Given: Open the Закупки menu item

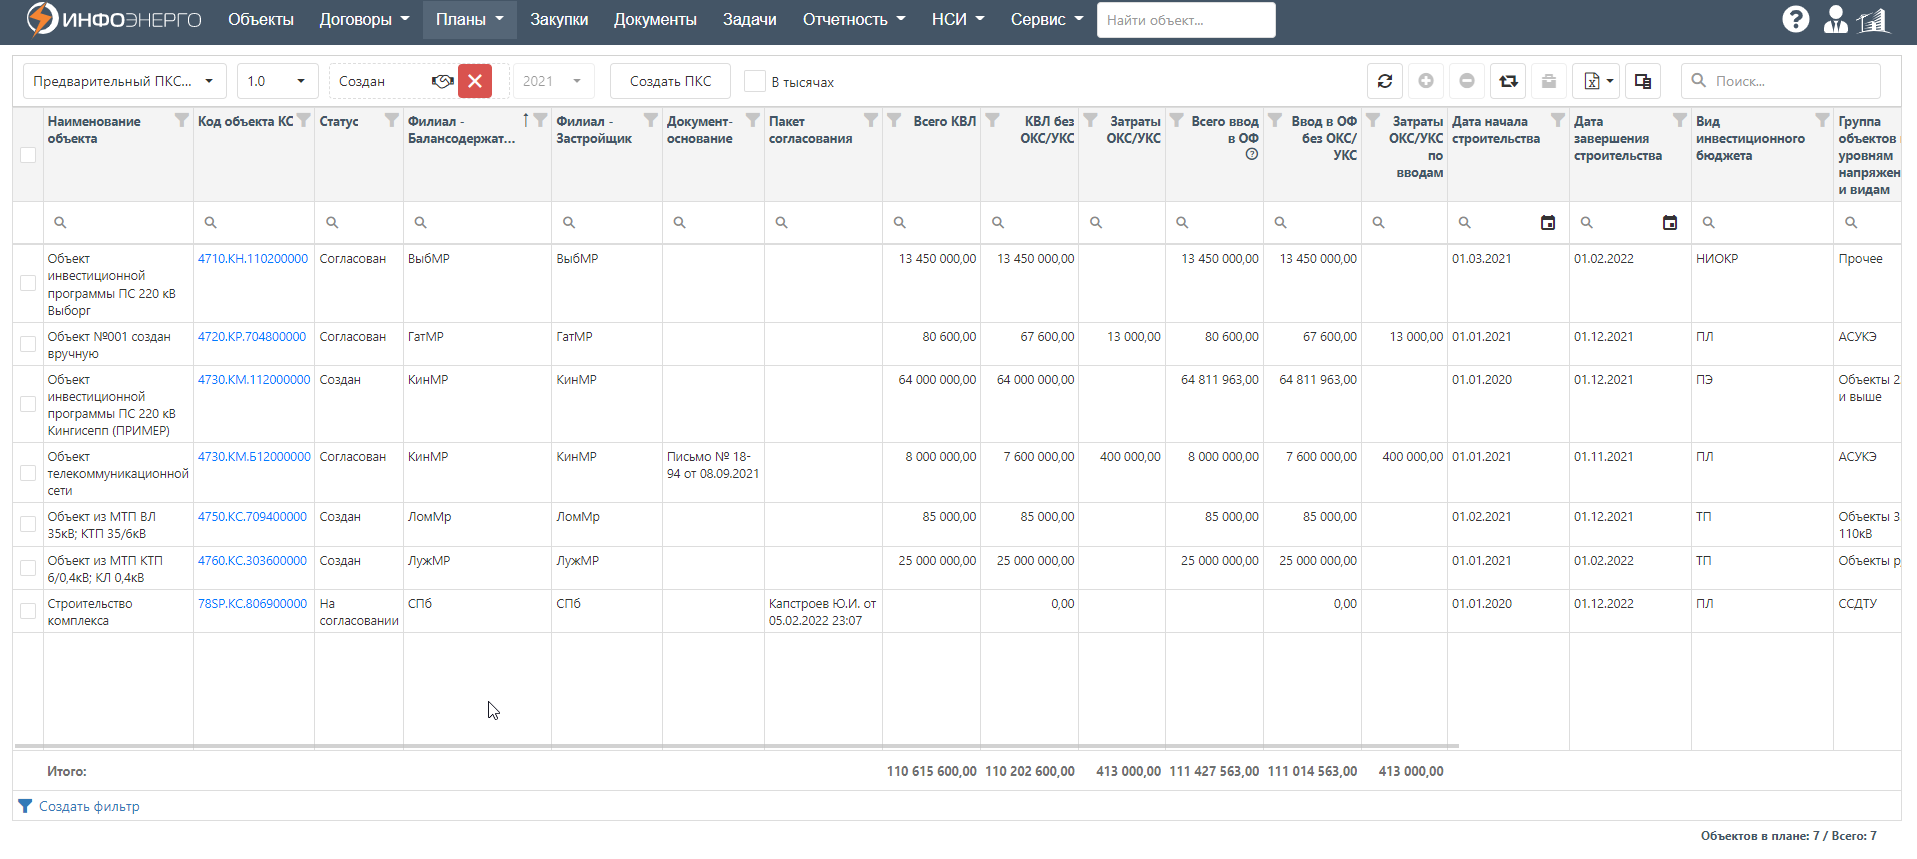Looking at the screenshot, I should click(x=559, y=19).
